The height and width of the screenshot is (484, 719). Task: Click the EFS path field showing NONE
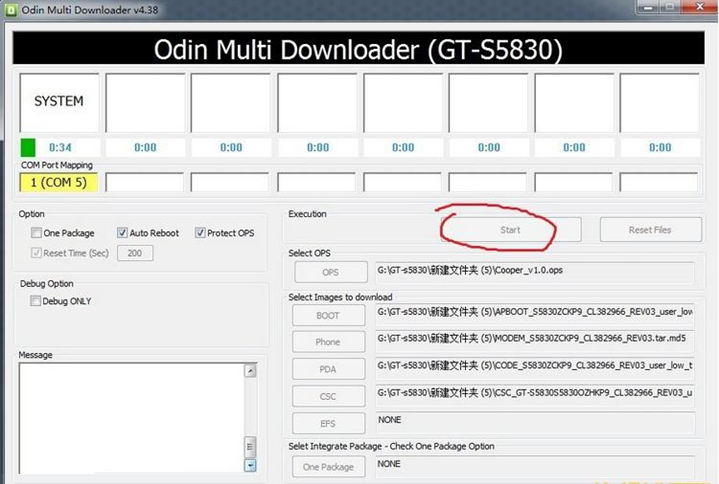[x=535, y=423]
